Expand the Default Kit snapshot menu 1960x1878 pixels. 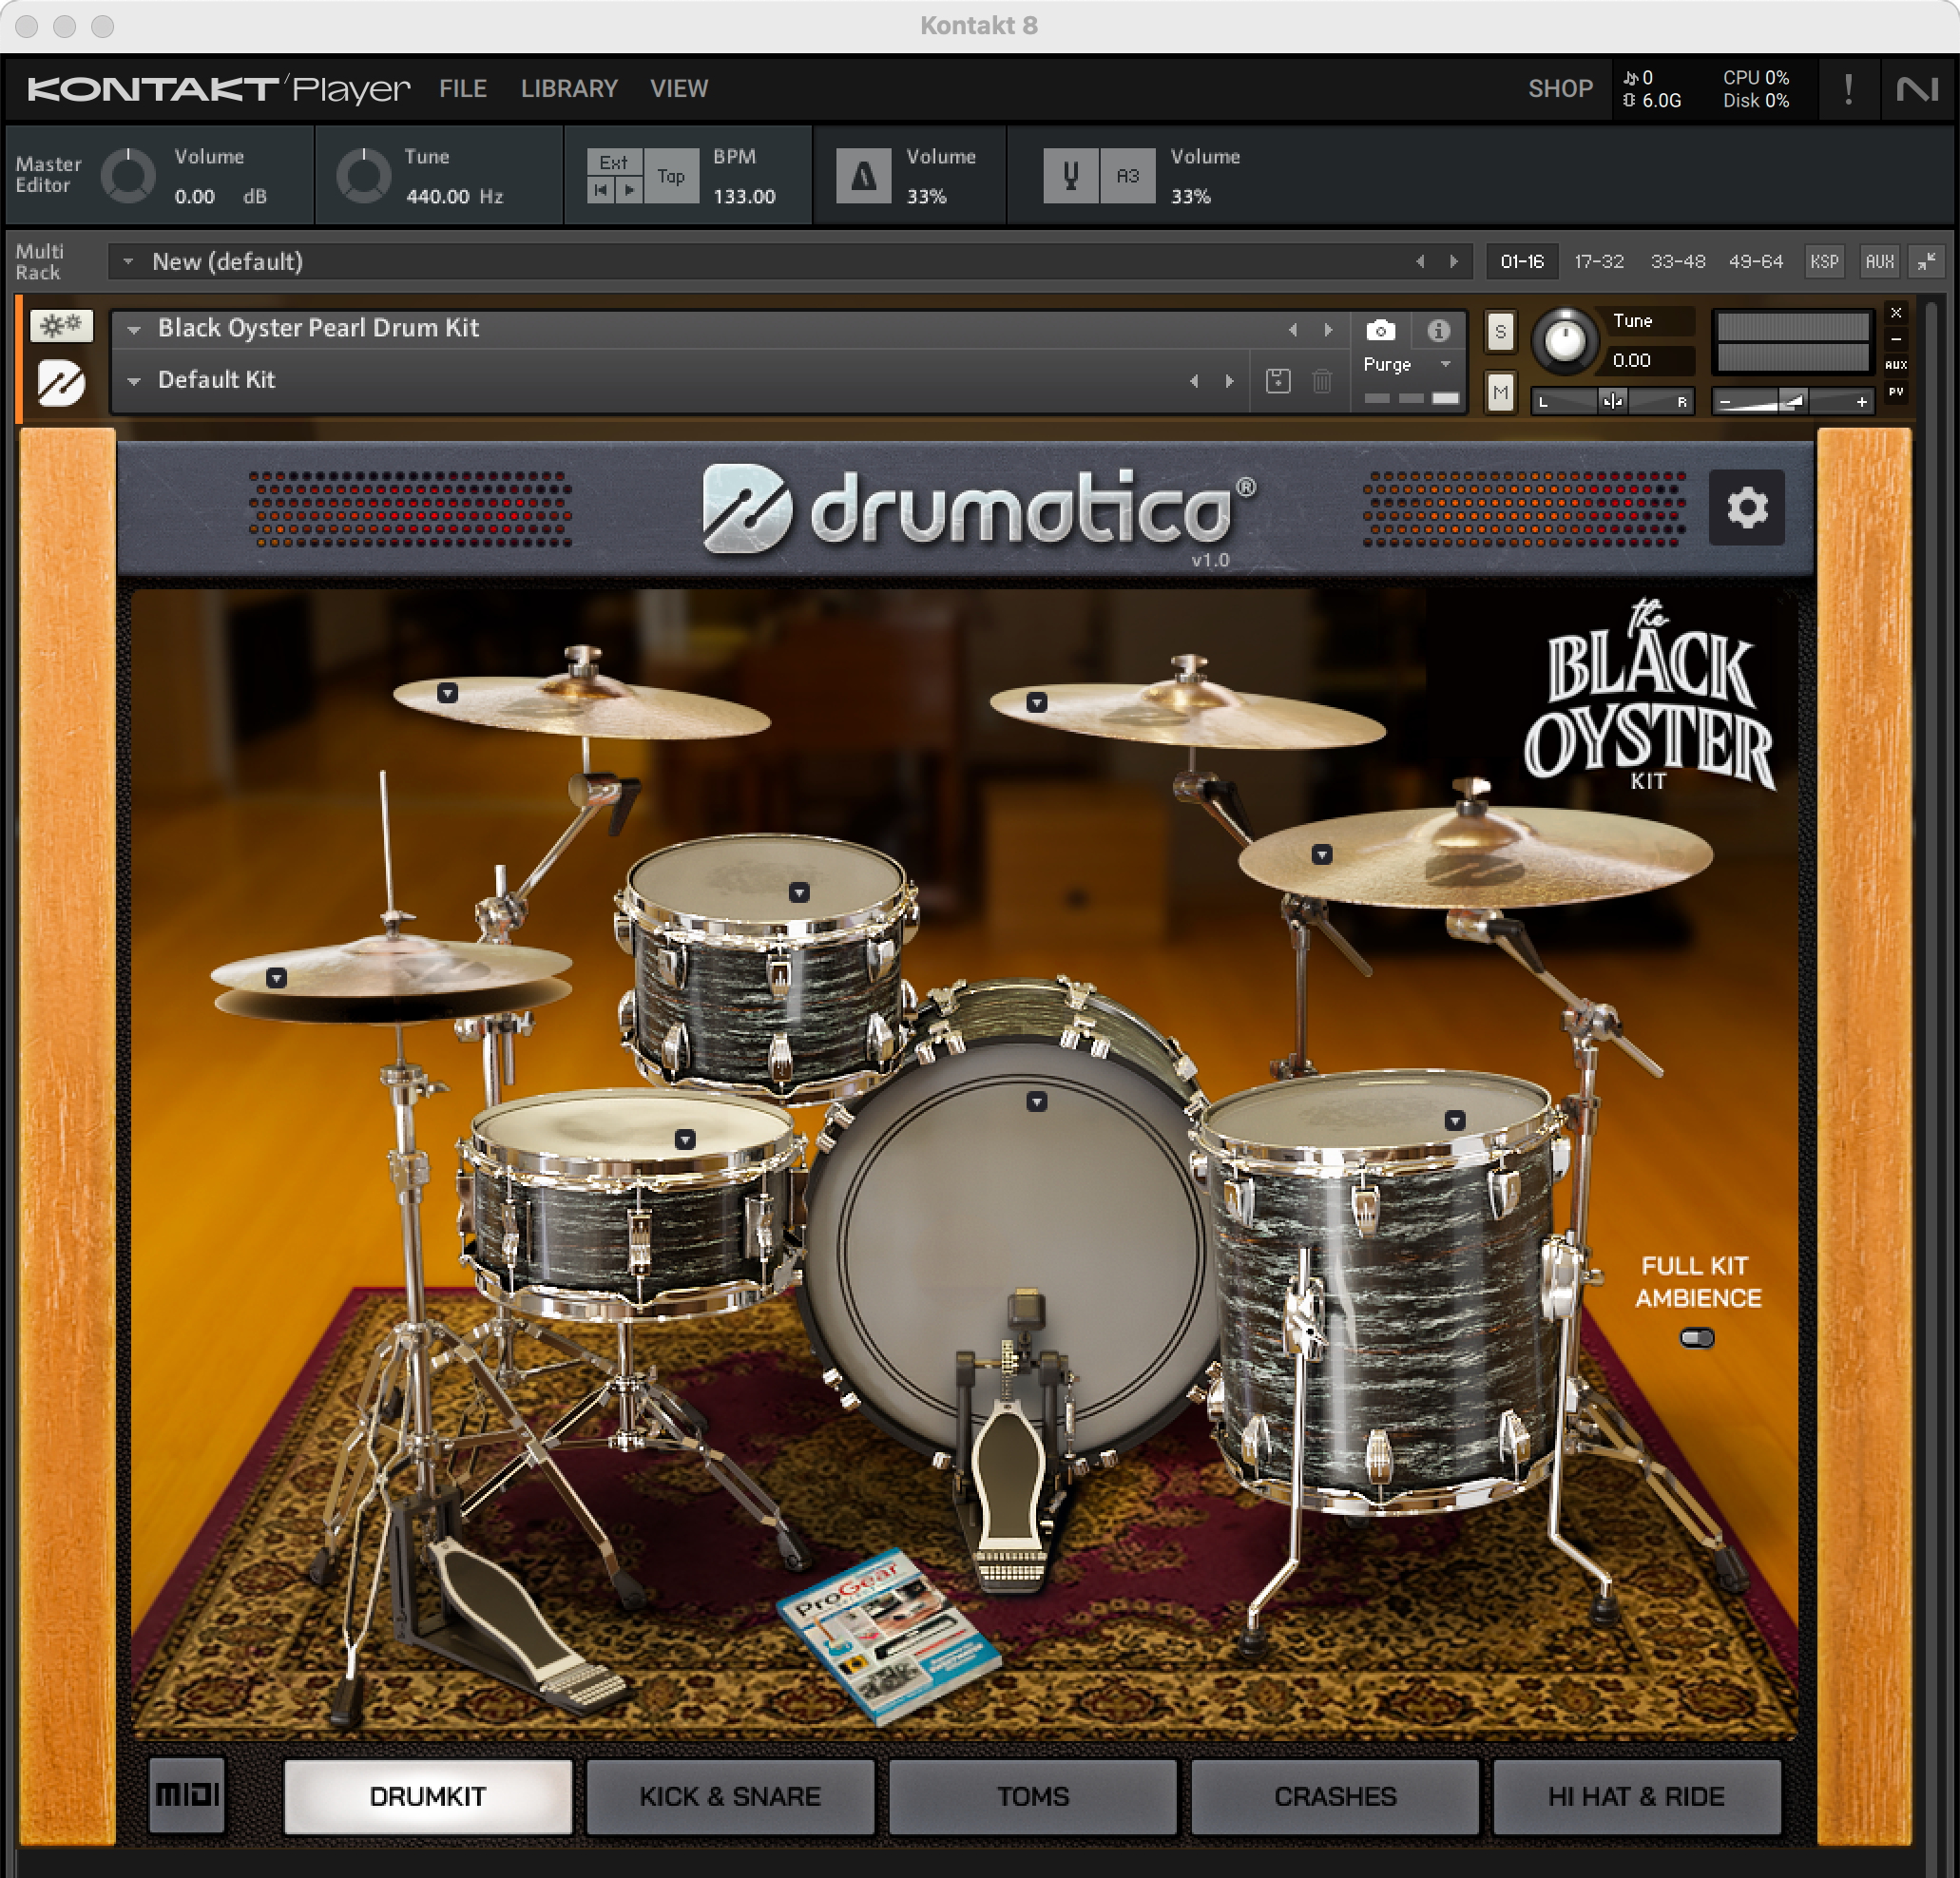[x=134, y=381]
